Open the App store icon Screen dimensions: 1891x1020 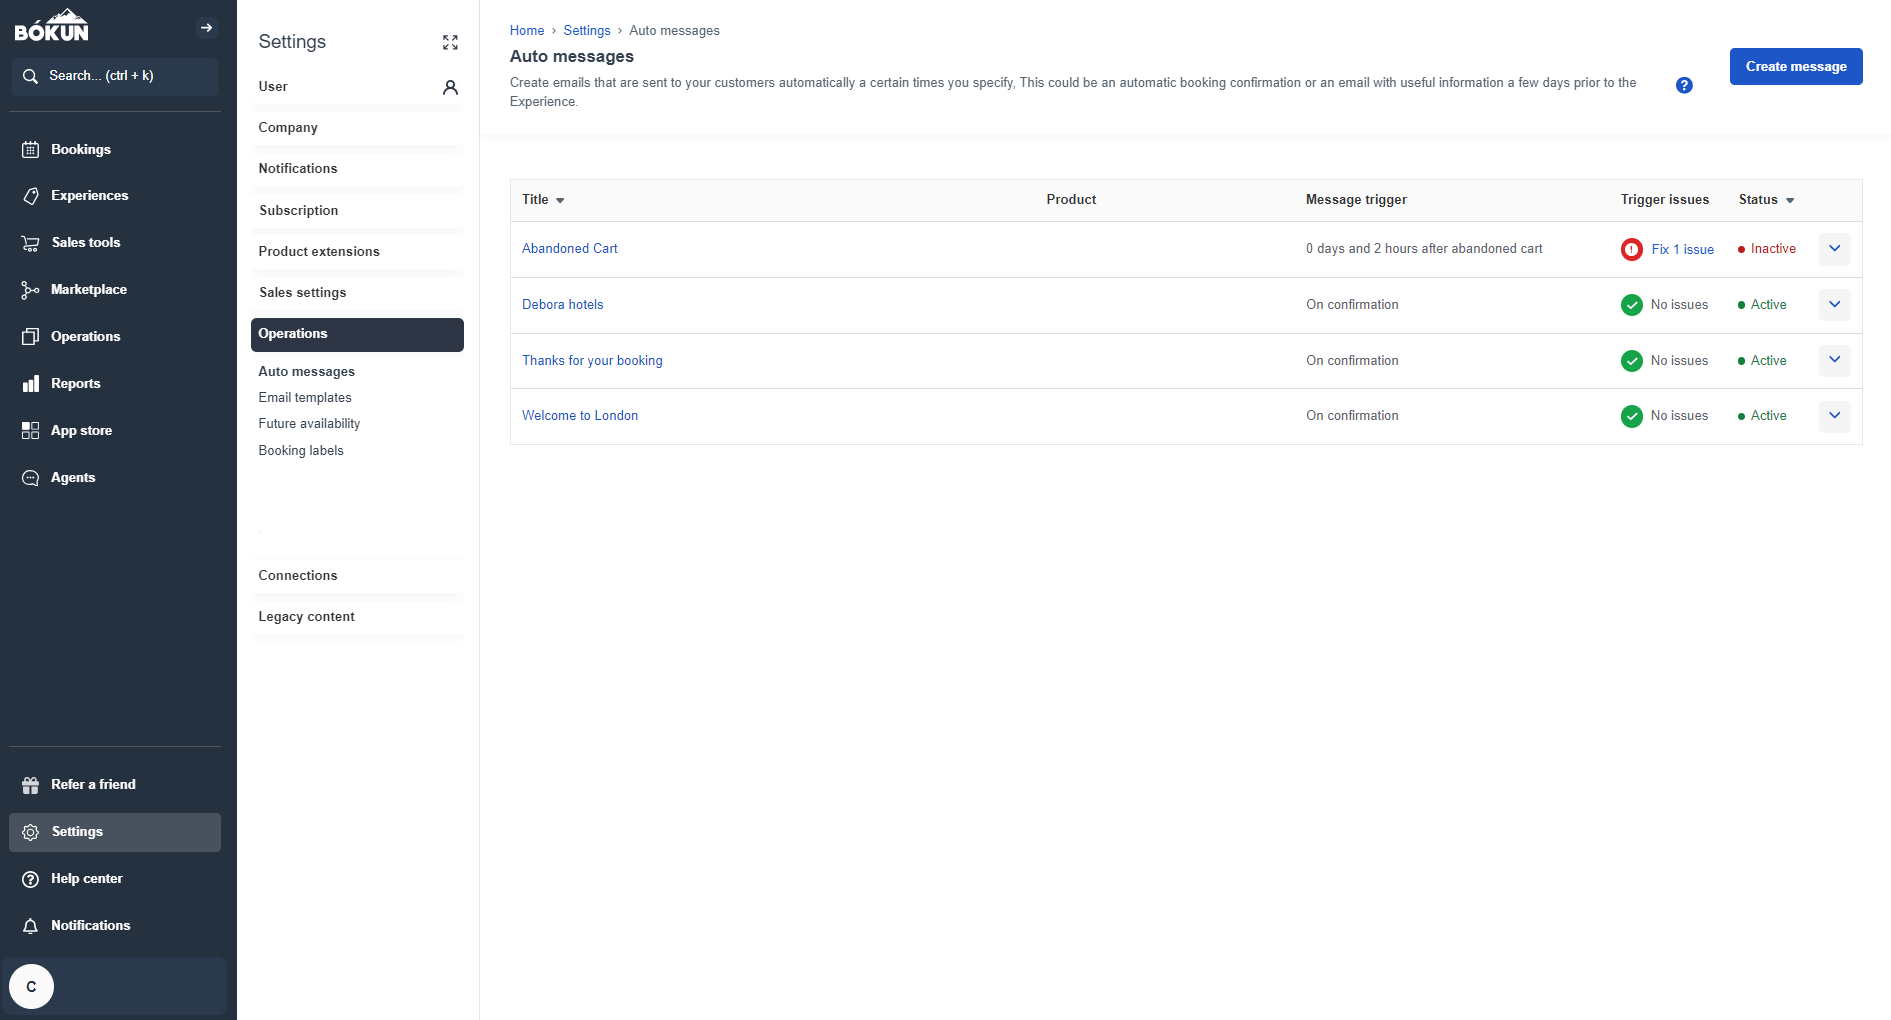30,430
